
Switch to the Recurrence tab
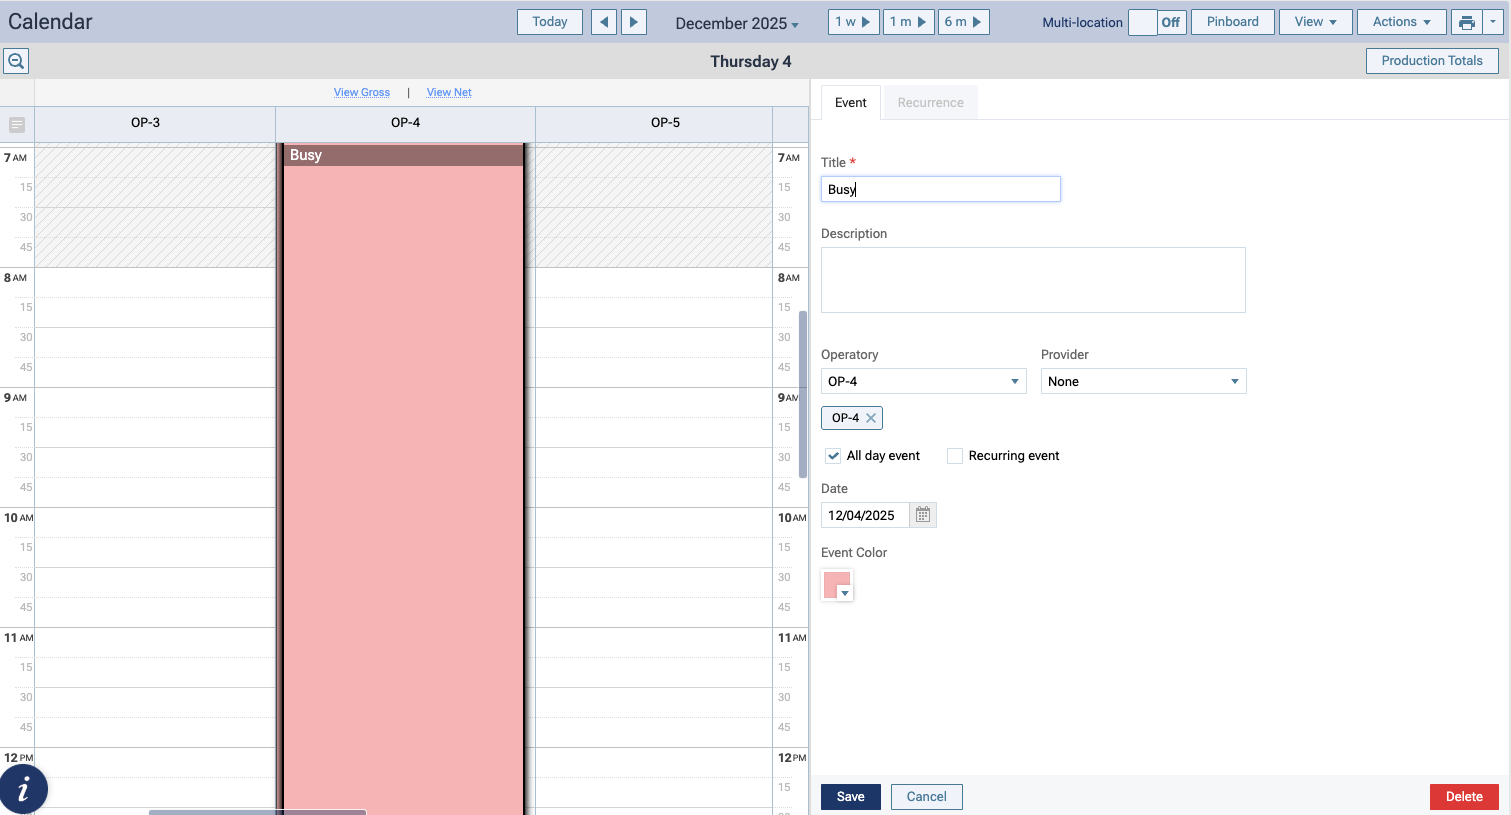click(930, 103)
